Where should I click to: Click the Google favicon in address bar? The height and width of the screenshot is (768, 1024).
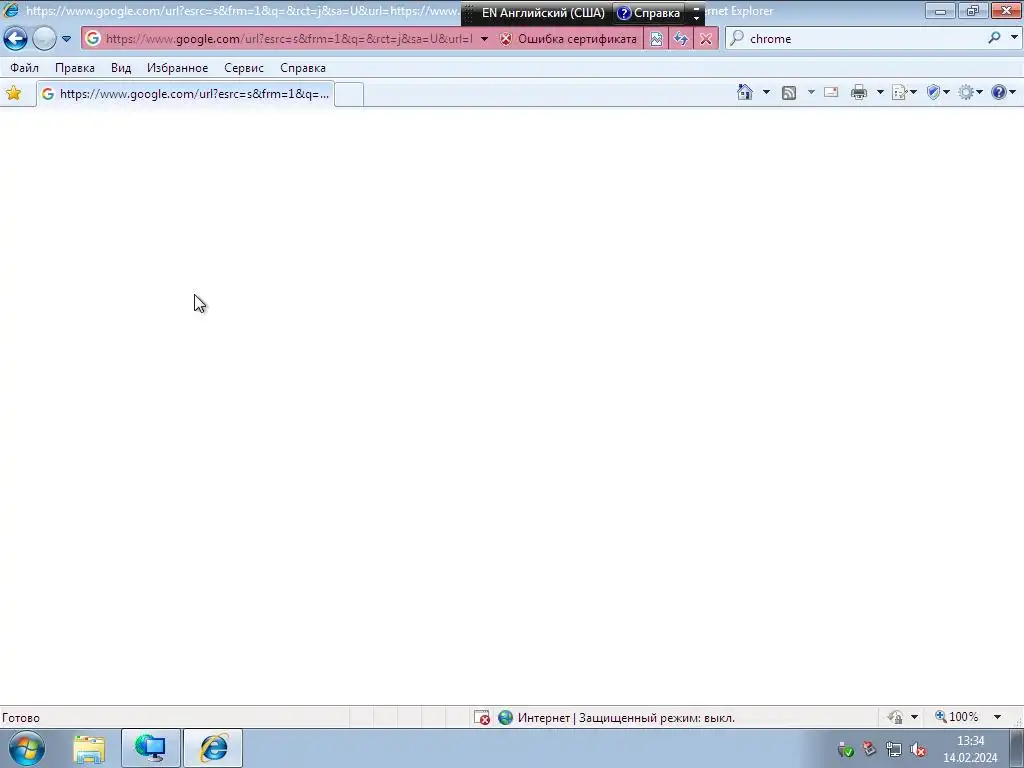[x=93, y=39]
